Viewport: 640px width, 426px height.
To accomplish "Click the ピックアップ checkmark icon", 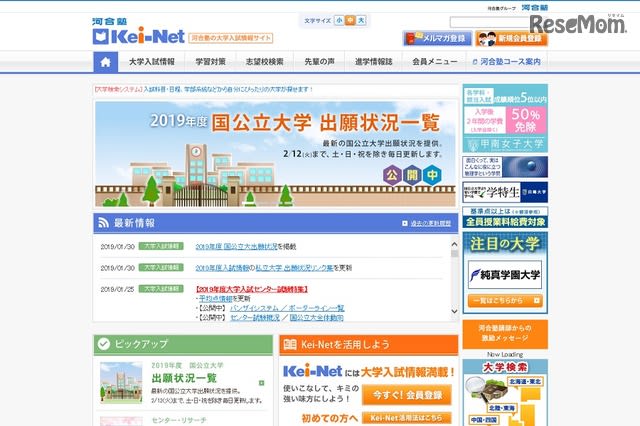I will [104, 344].
